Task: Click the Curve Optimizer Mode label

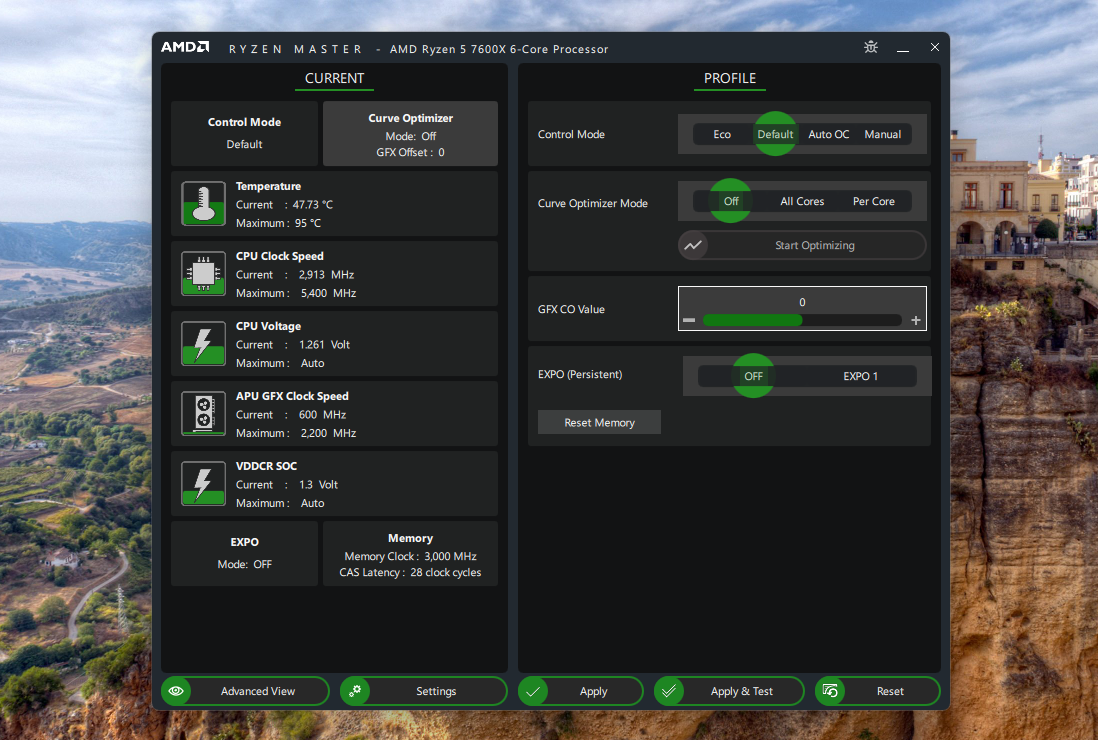Action: pyautogui.click(x=592, y=203)
